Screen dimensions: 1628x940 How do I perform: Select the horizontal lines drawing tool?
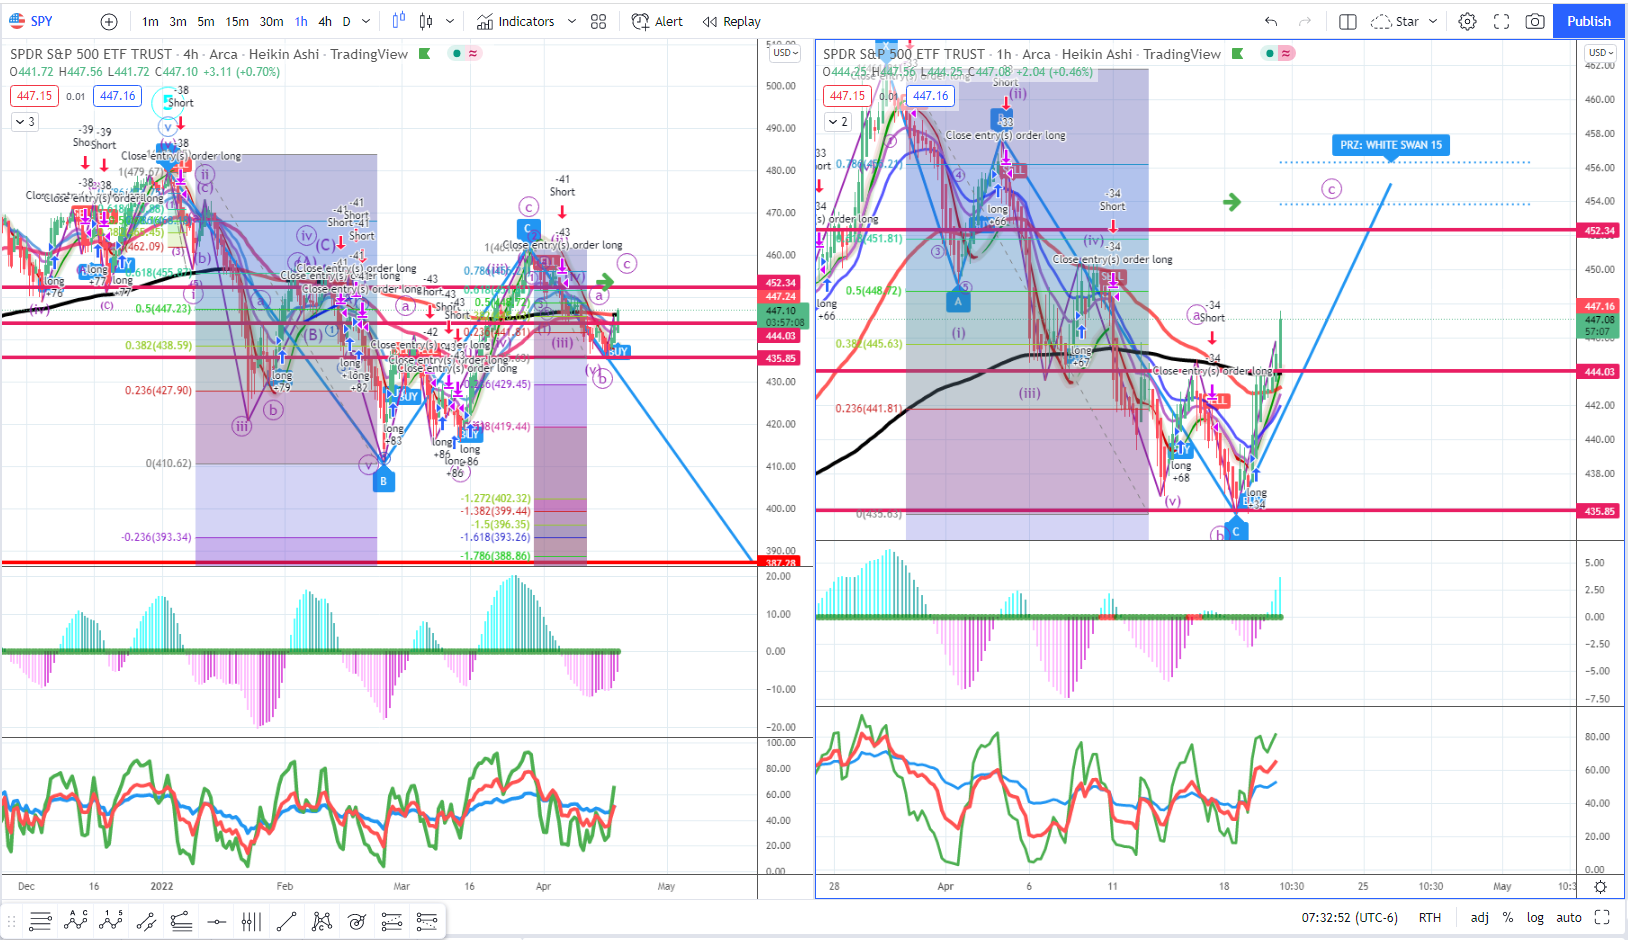[x=40, y=921]
